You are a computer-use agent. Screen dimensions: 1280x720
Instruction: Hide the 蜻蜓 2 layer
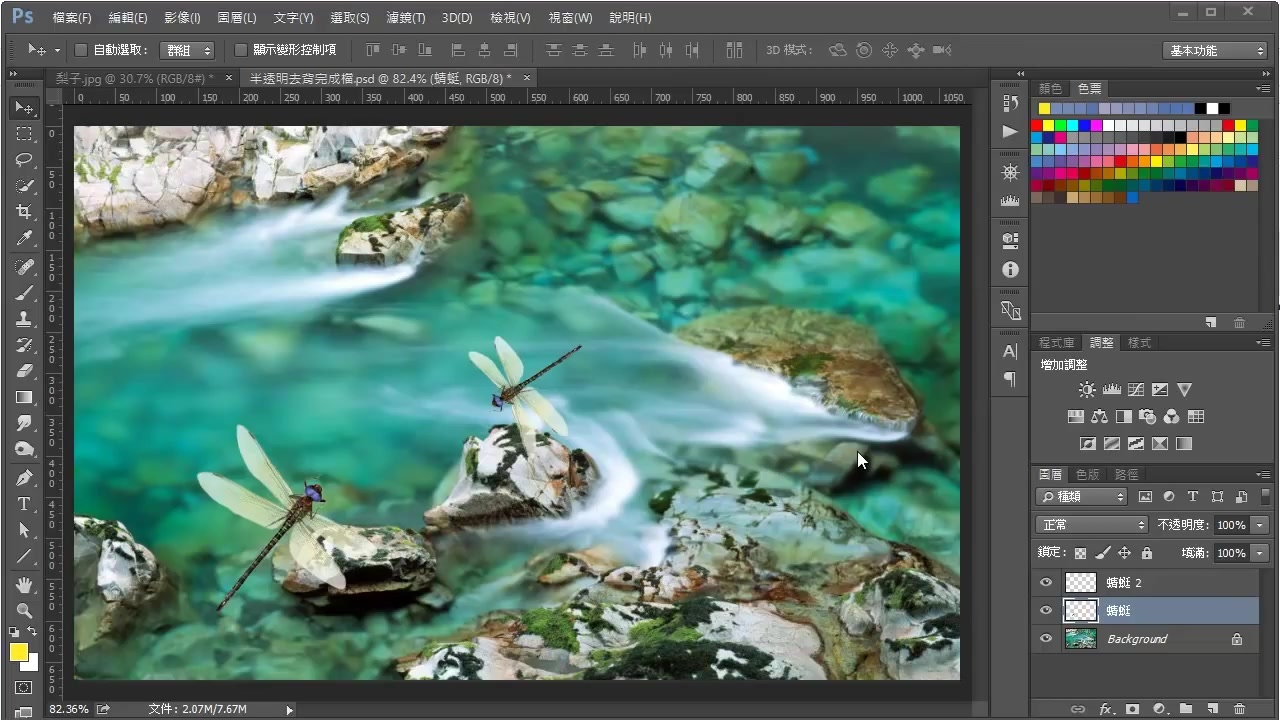1046,582
